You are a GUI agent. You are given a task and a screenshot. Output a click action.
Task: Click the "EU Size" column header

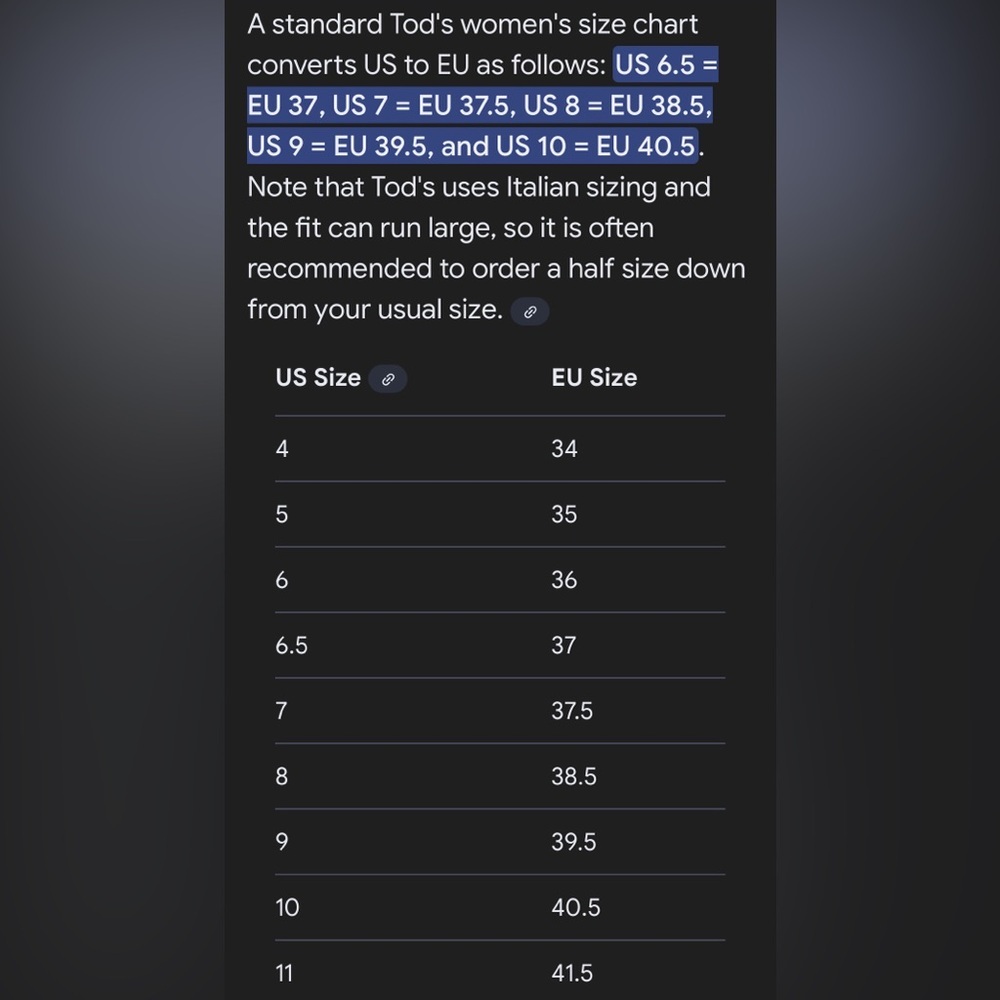pyautogui.click(x=594, y=378)
